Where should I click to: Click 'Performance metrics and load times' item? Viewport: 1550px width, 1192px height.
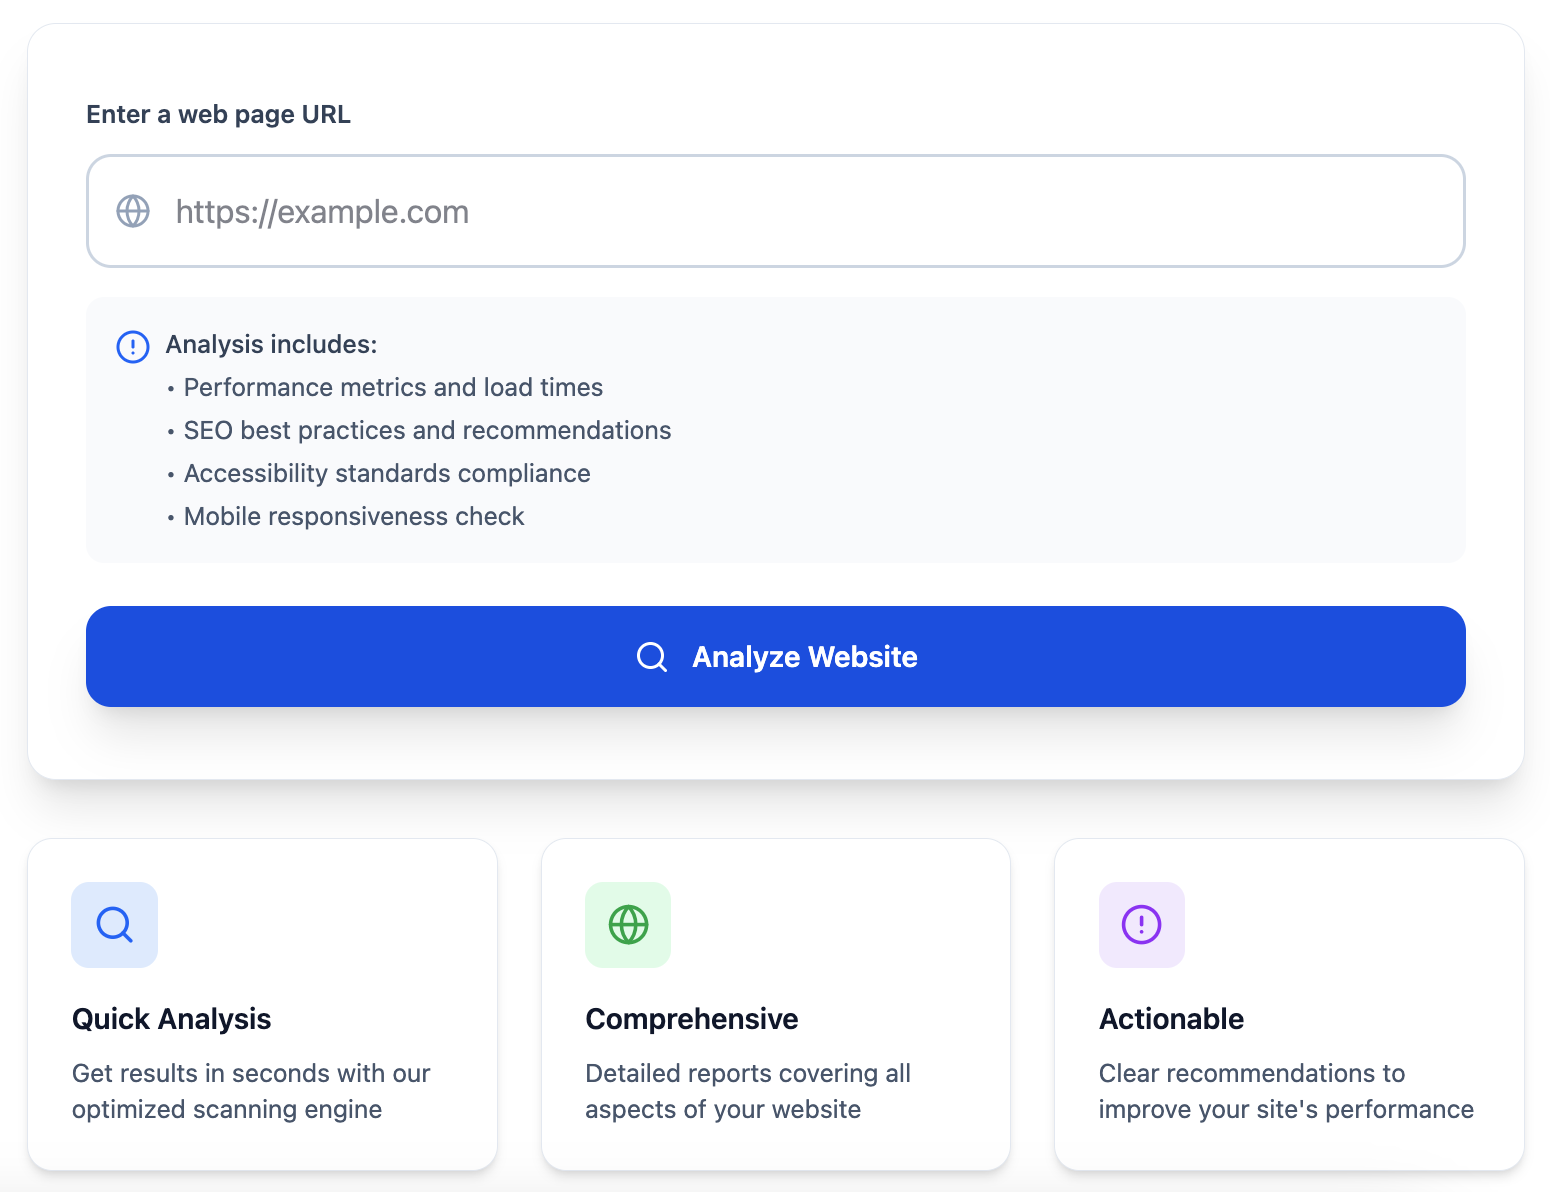pyautogui.click(x=393, y=388)
